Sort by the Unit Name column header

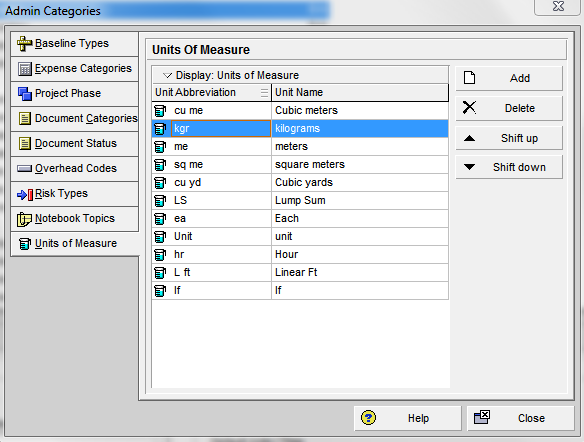(360, 92)
